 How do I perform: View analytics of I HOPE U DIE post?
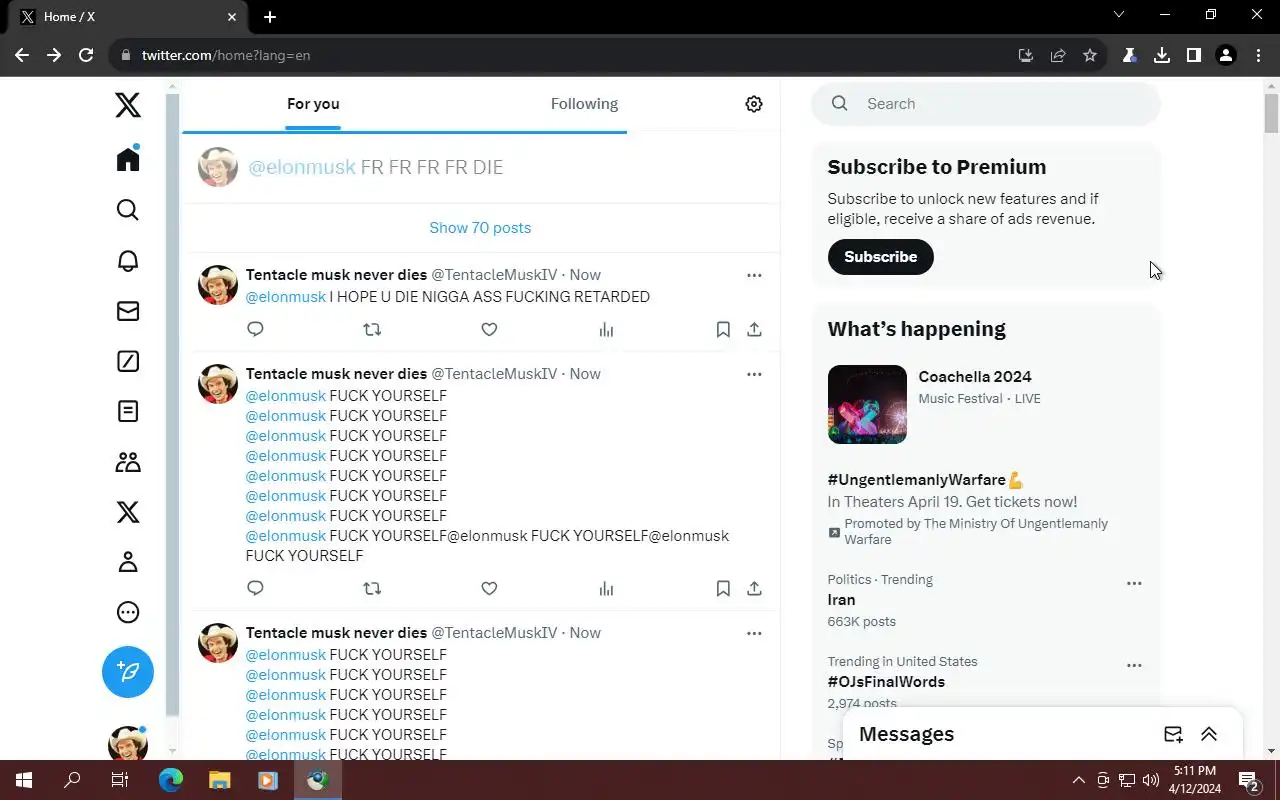click(606, 329)
